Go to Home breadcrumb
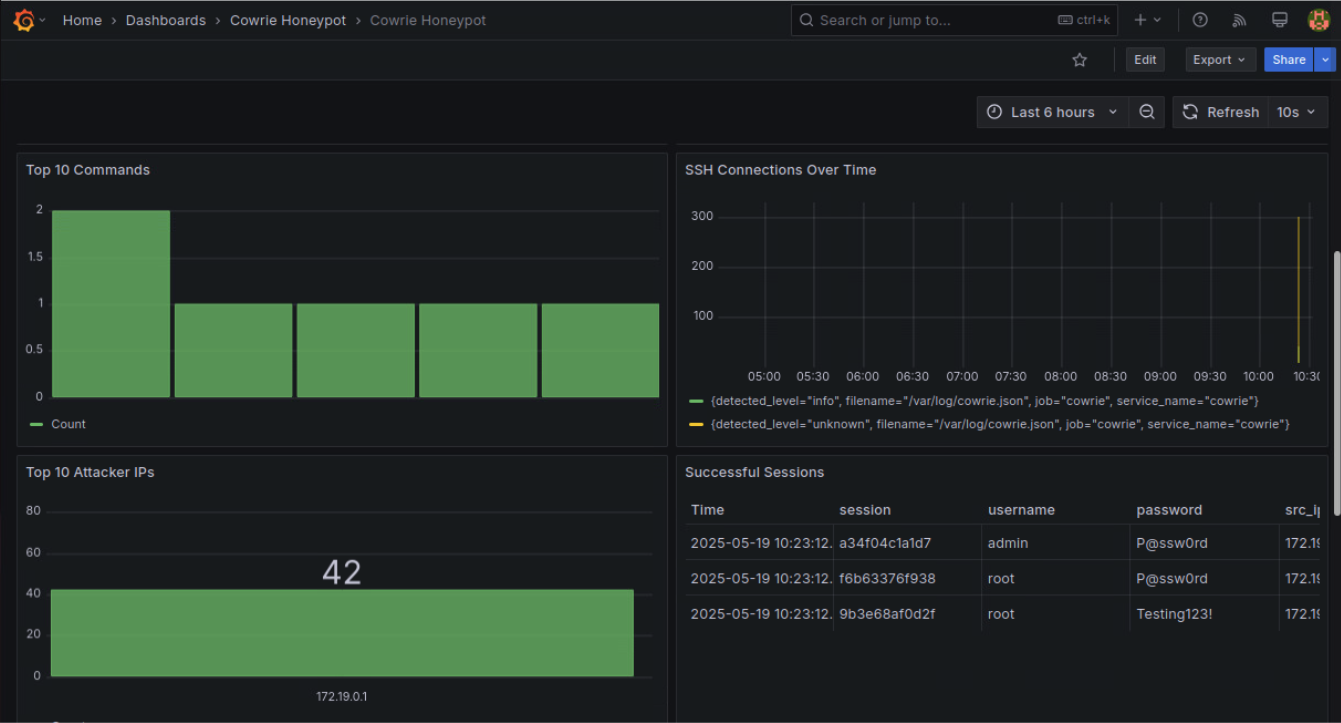The height and width of the screenshot is (723, 1341). [x=82, y=20]
